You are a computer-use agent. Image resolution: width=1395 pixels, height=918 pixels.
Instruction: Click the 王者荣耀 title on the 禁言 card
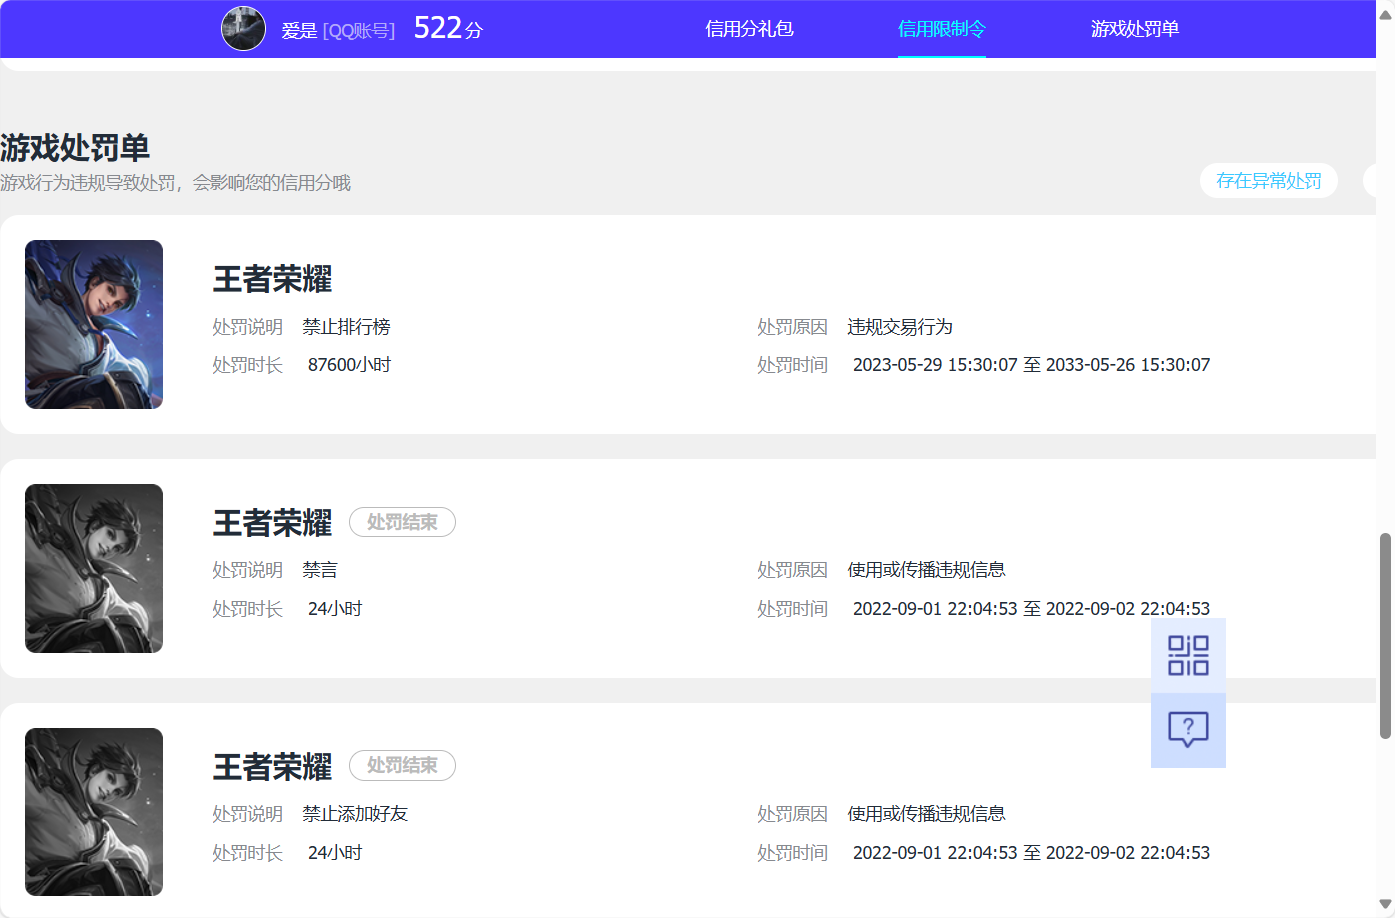[x=272, y=523]
